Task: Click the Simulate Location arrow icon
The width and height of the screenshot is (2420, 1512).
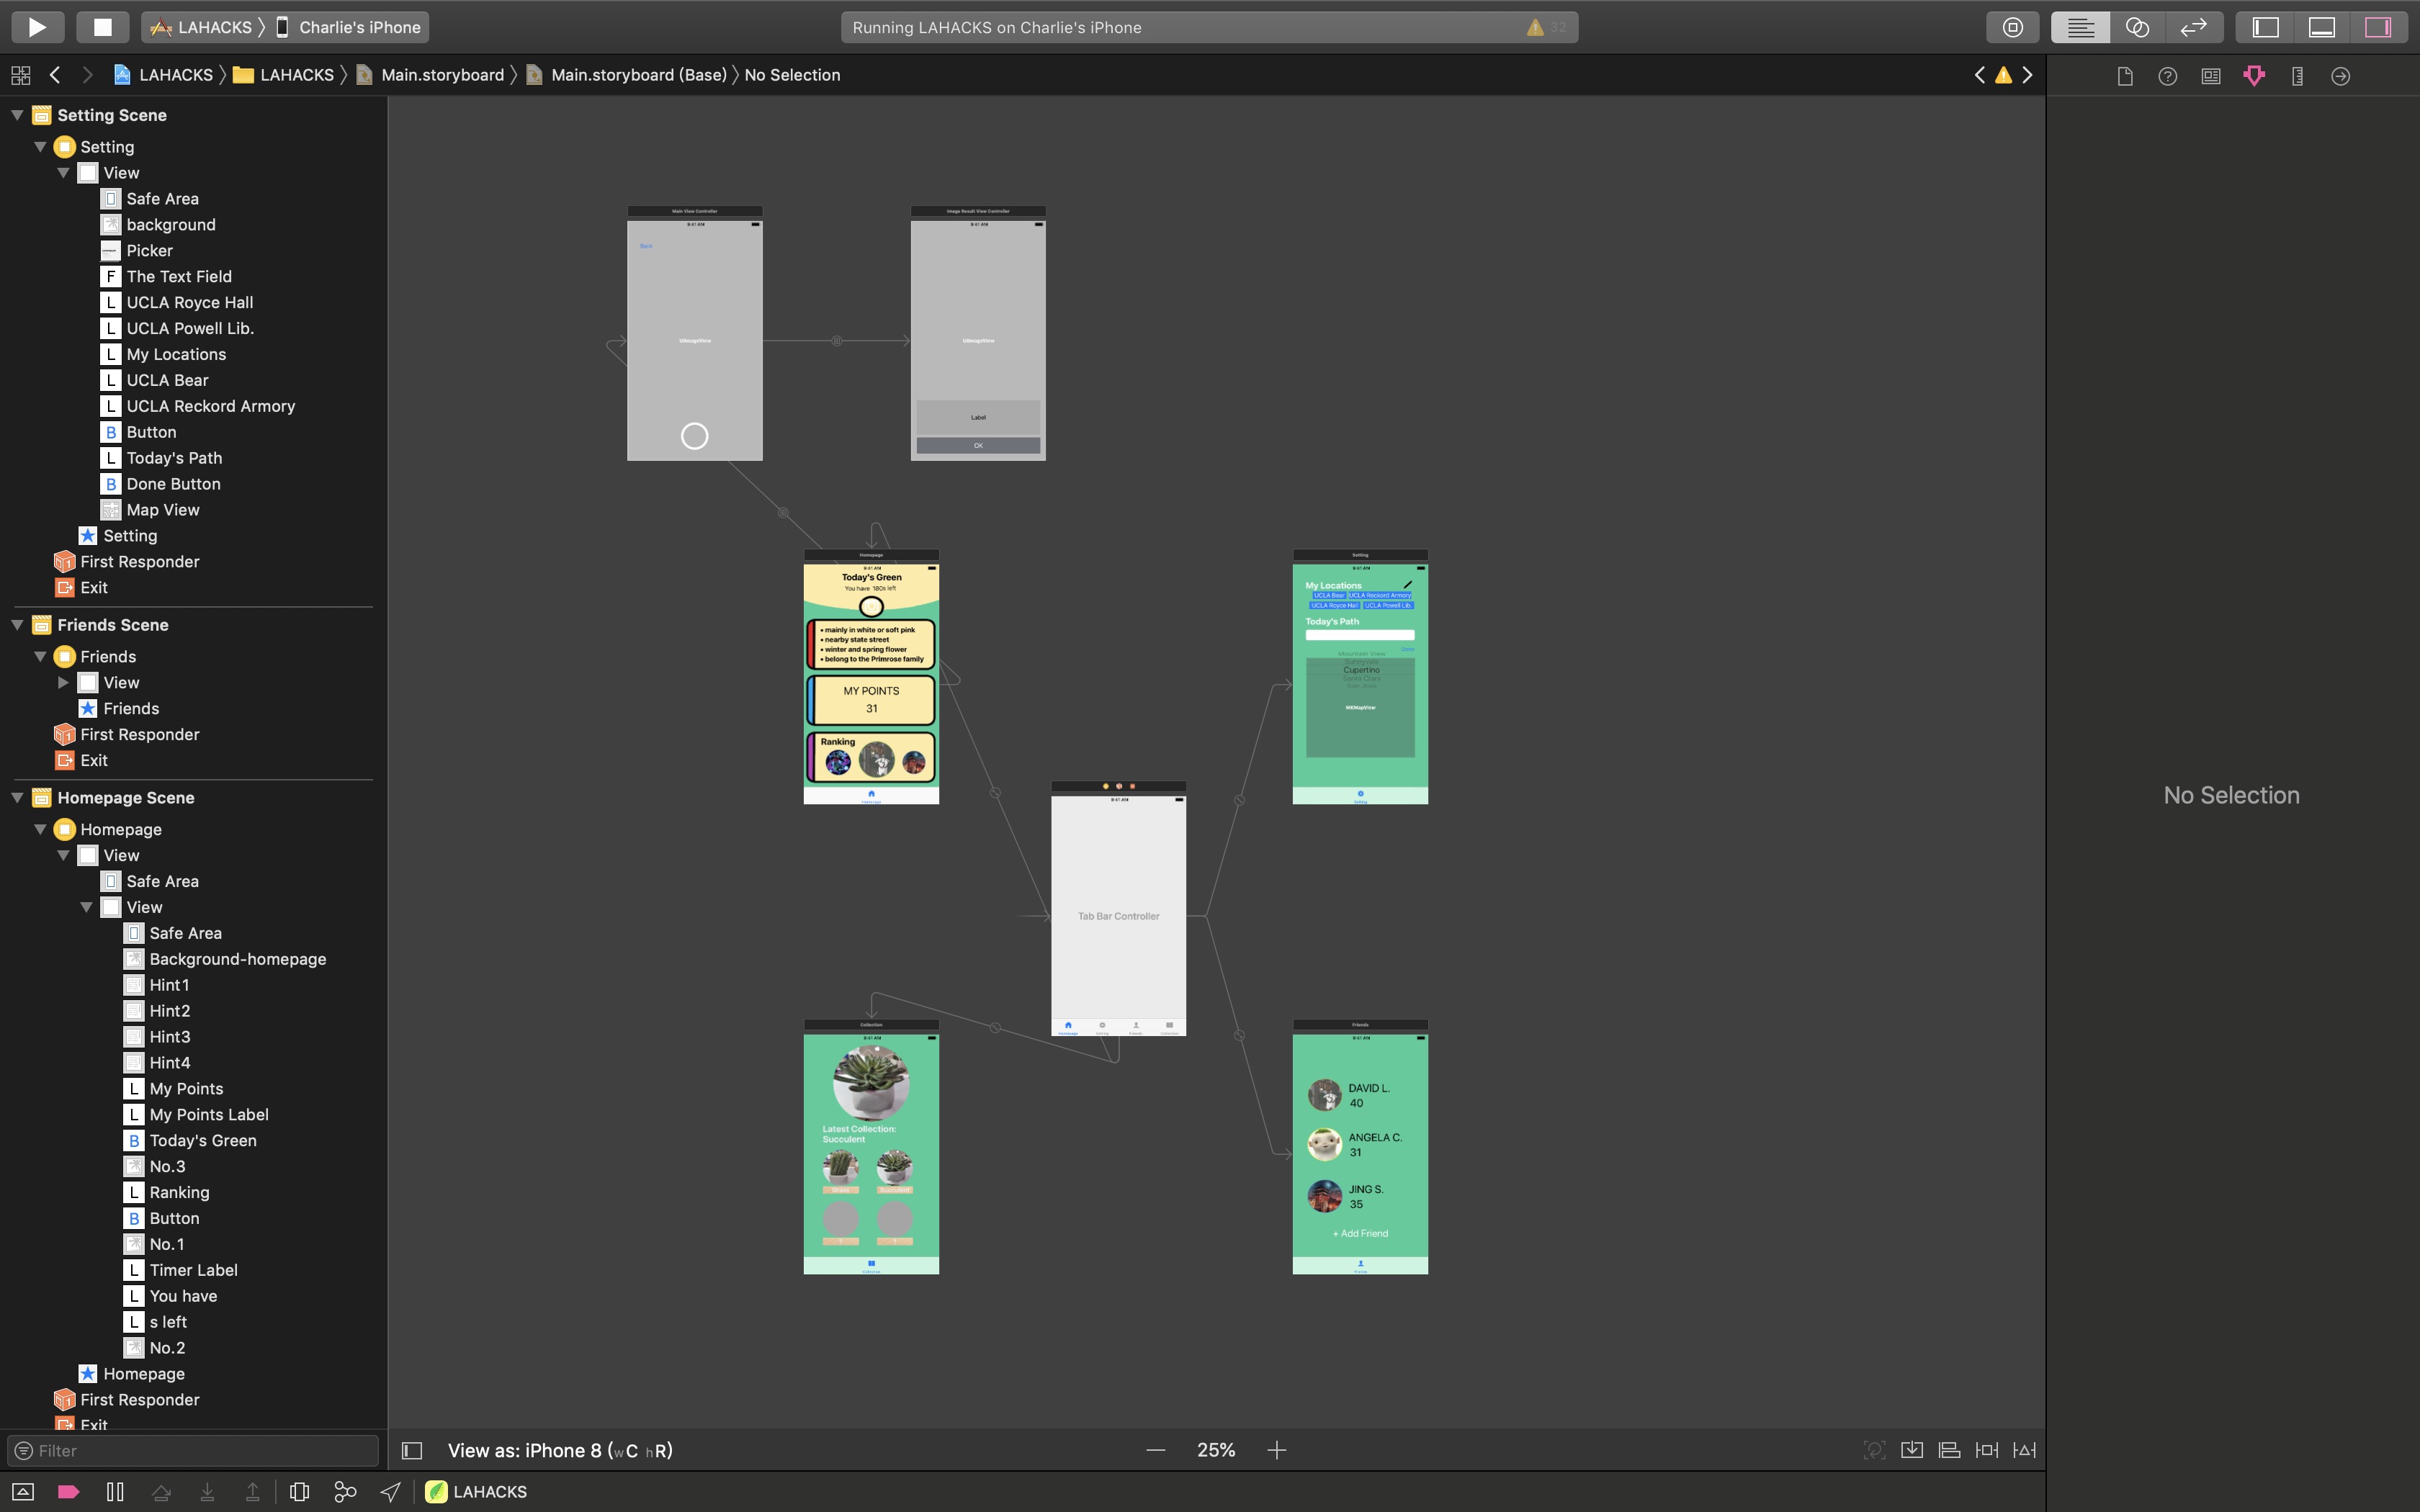Action: coord(391,1492)
